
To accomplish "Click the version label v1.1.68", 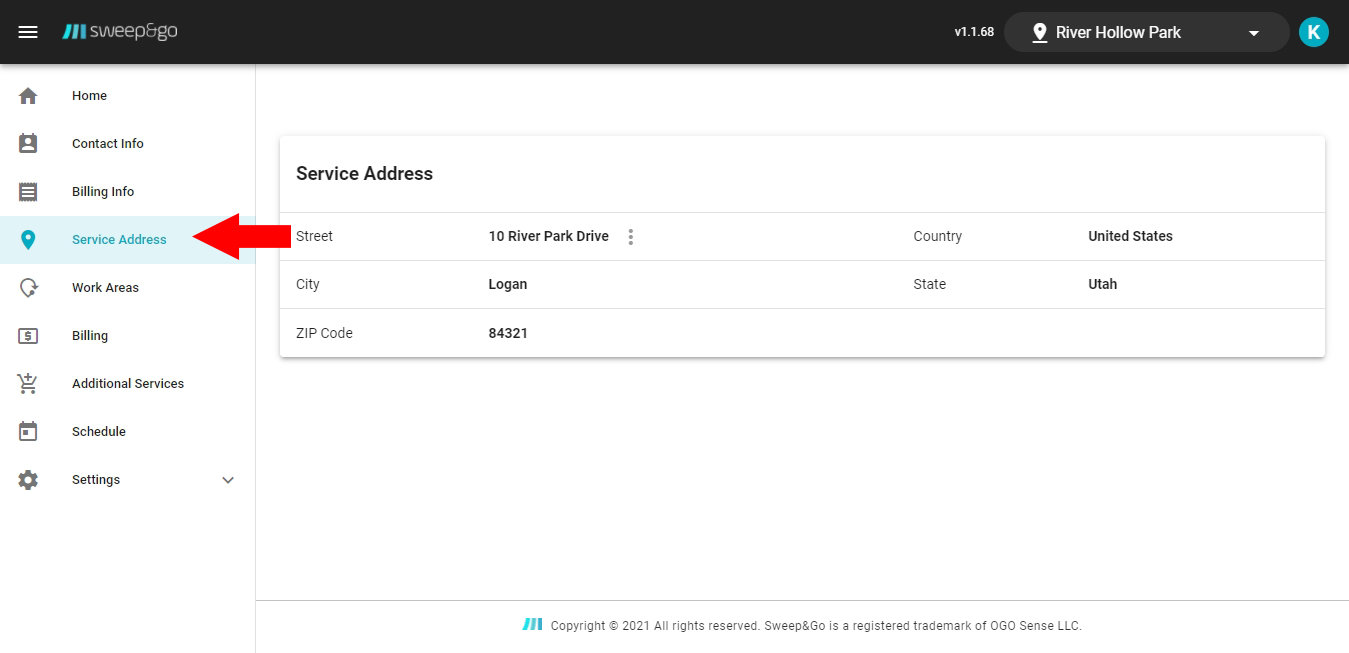I will pyautogui.click(x=975, y=31).
